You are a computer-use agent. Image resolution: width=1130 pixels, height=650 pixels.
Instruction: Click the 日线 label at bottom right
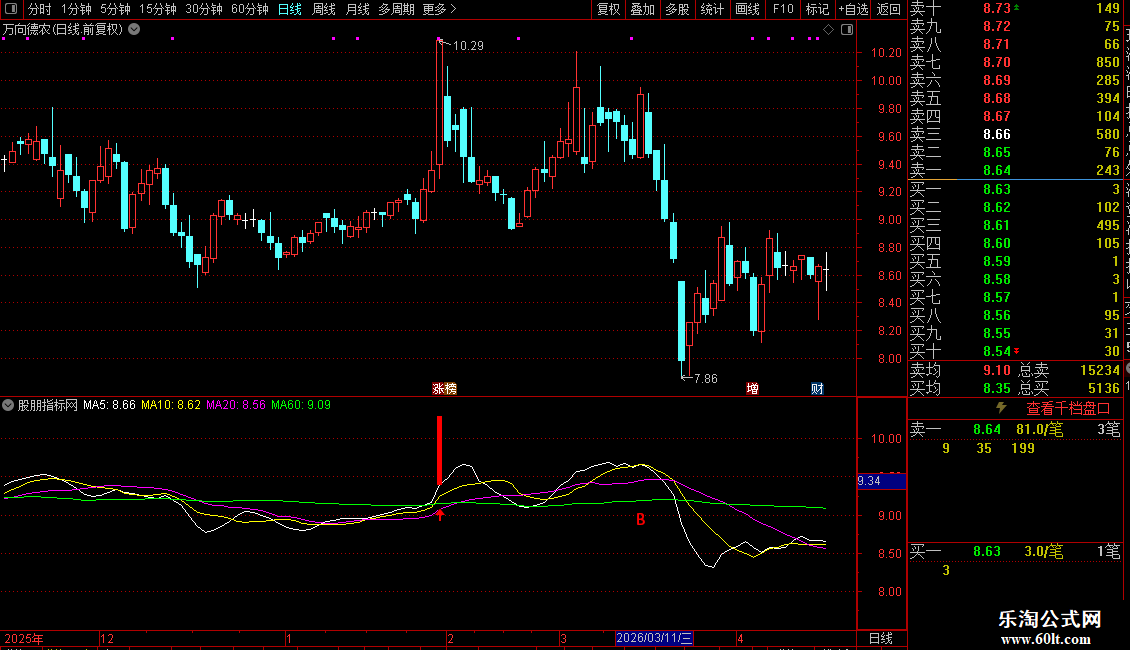coord(881,638)
